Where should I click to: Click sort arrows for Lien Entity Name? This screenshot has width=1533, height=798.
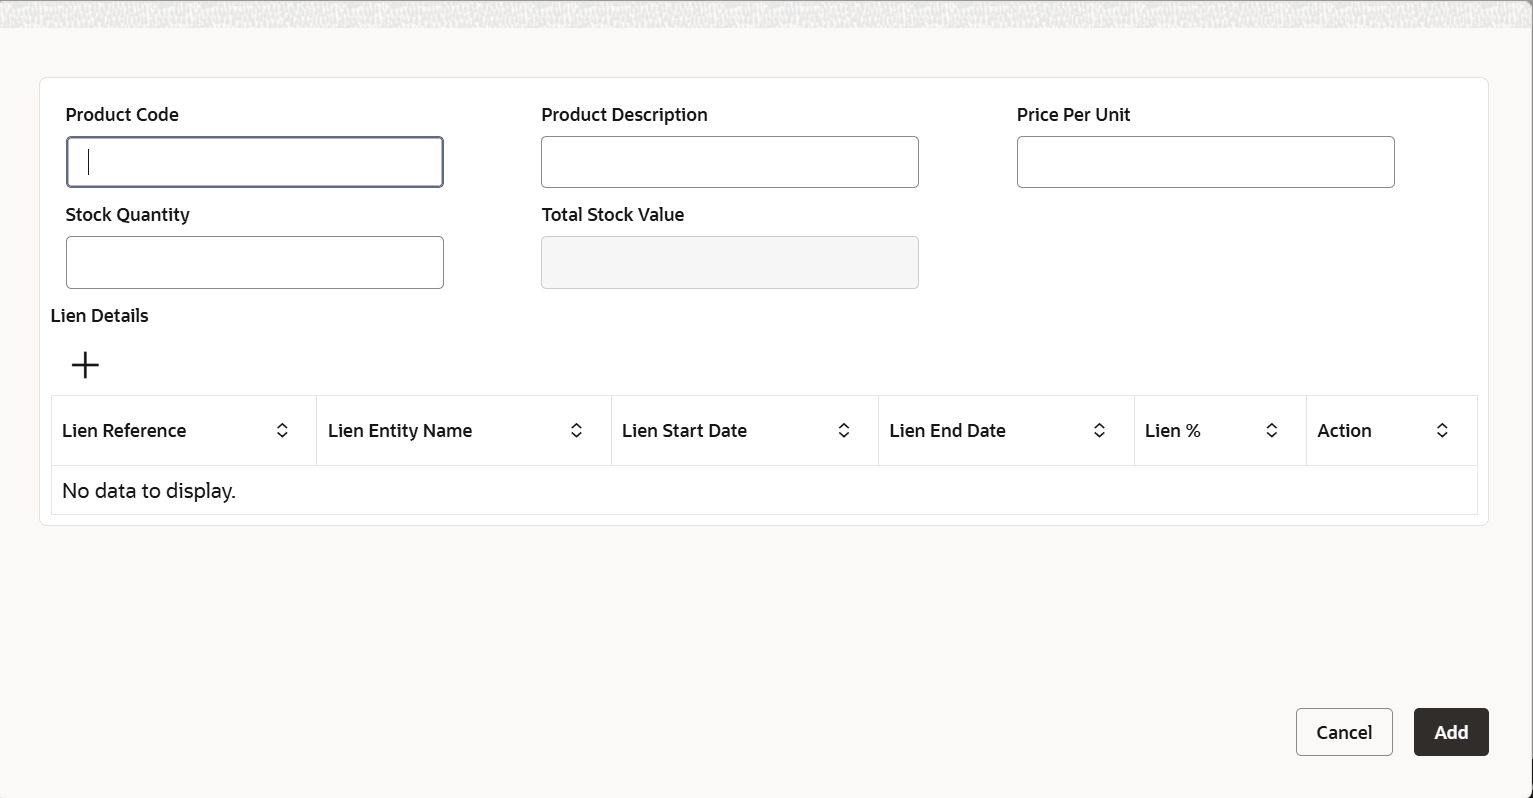pos(576,430)
